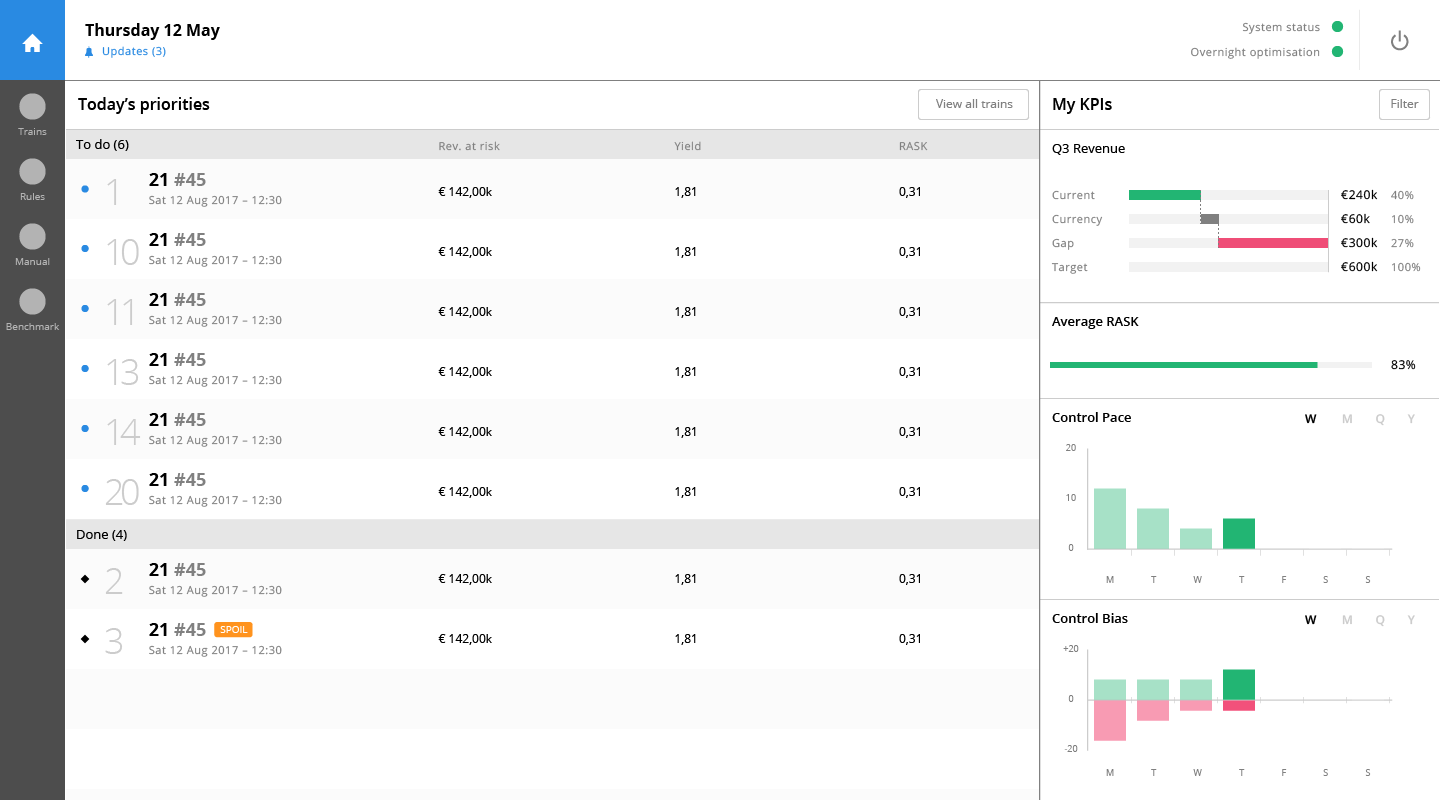Click RASK column header
1440x800 pixels.
913,146
